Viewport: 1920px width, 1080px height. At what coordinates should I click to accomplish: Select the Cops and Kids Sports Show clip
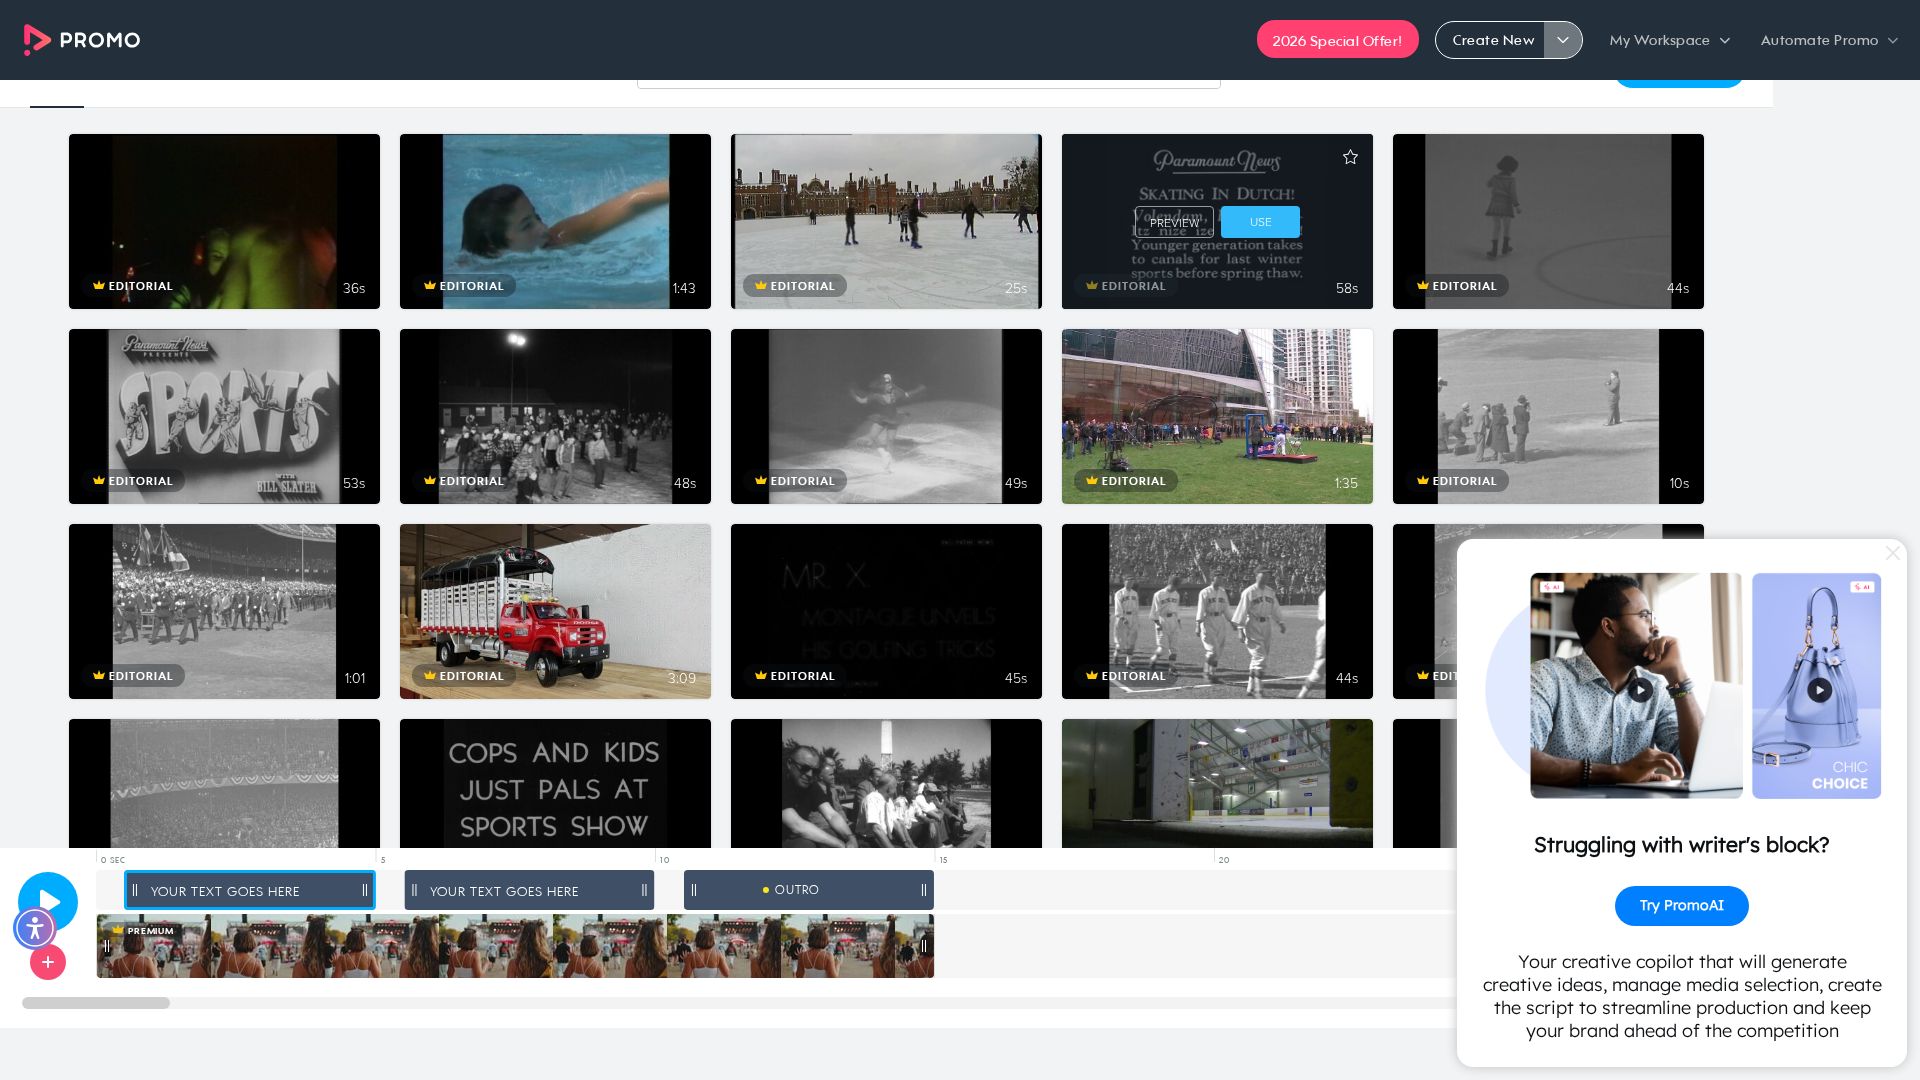pos(555,783)
